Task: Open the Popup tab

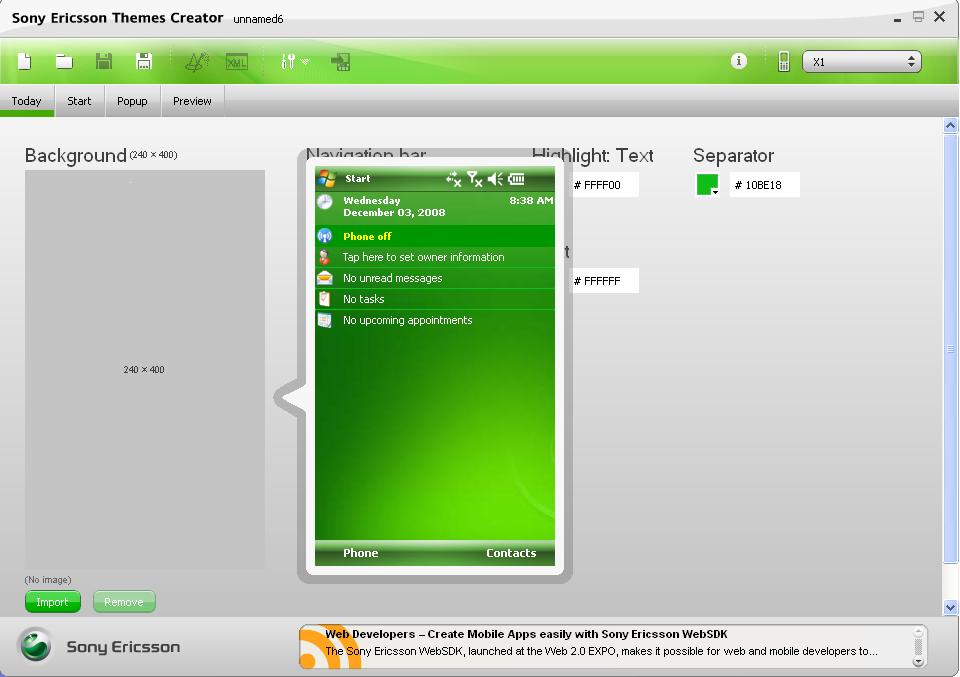Action: click(132, 101)
